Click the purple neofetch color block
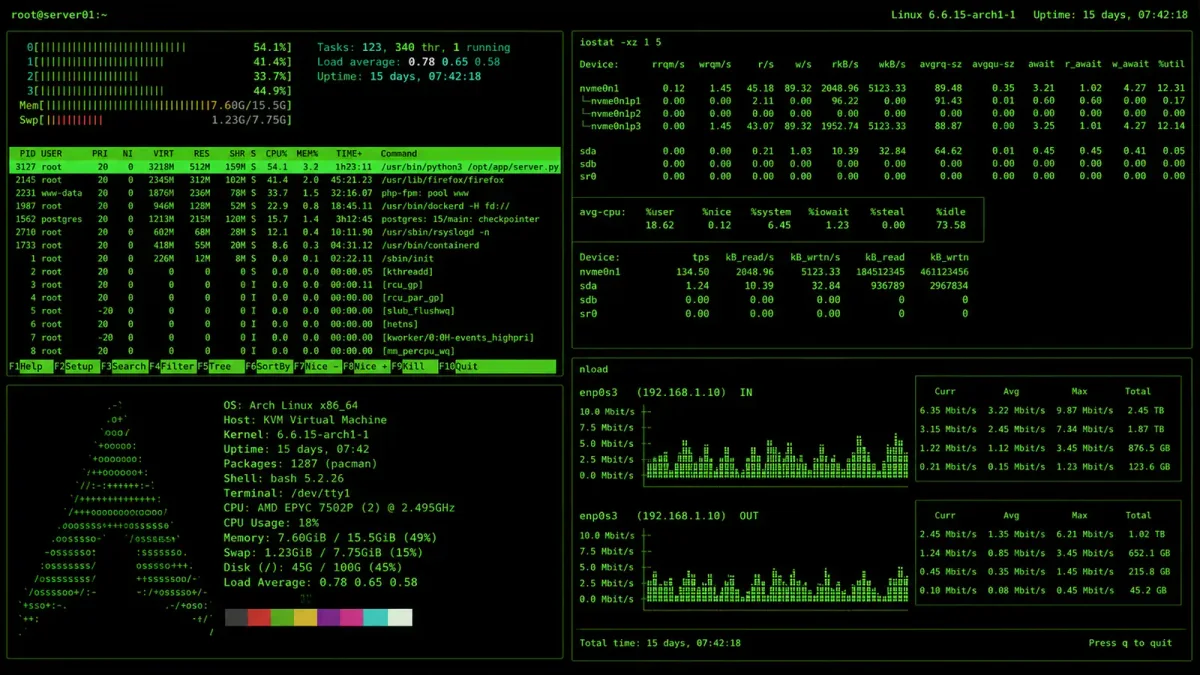Viewport: 1200px width, 675px height. (329, 618)
